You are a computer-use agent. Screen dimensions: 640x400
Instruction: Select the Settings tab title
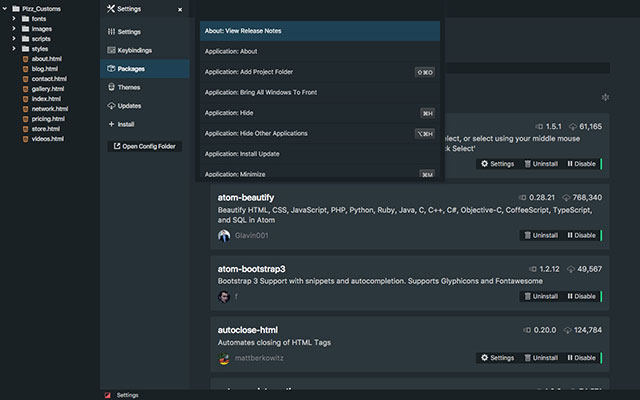[129, 9]
